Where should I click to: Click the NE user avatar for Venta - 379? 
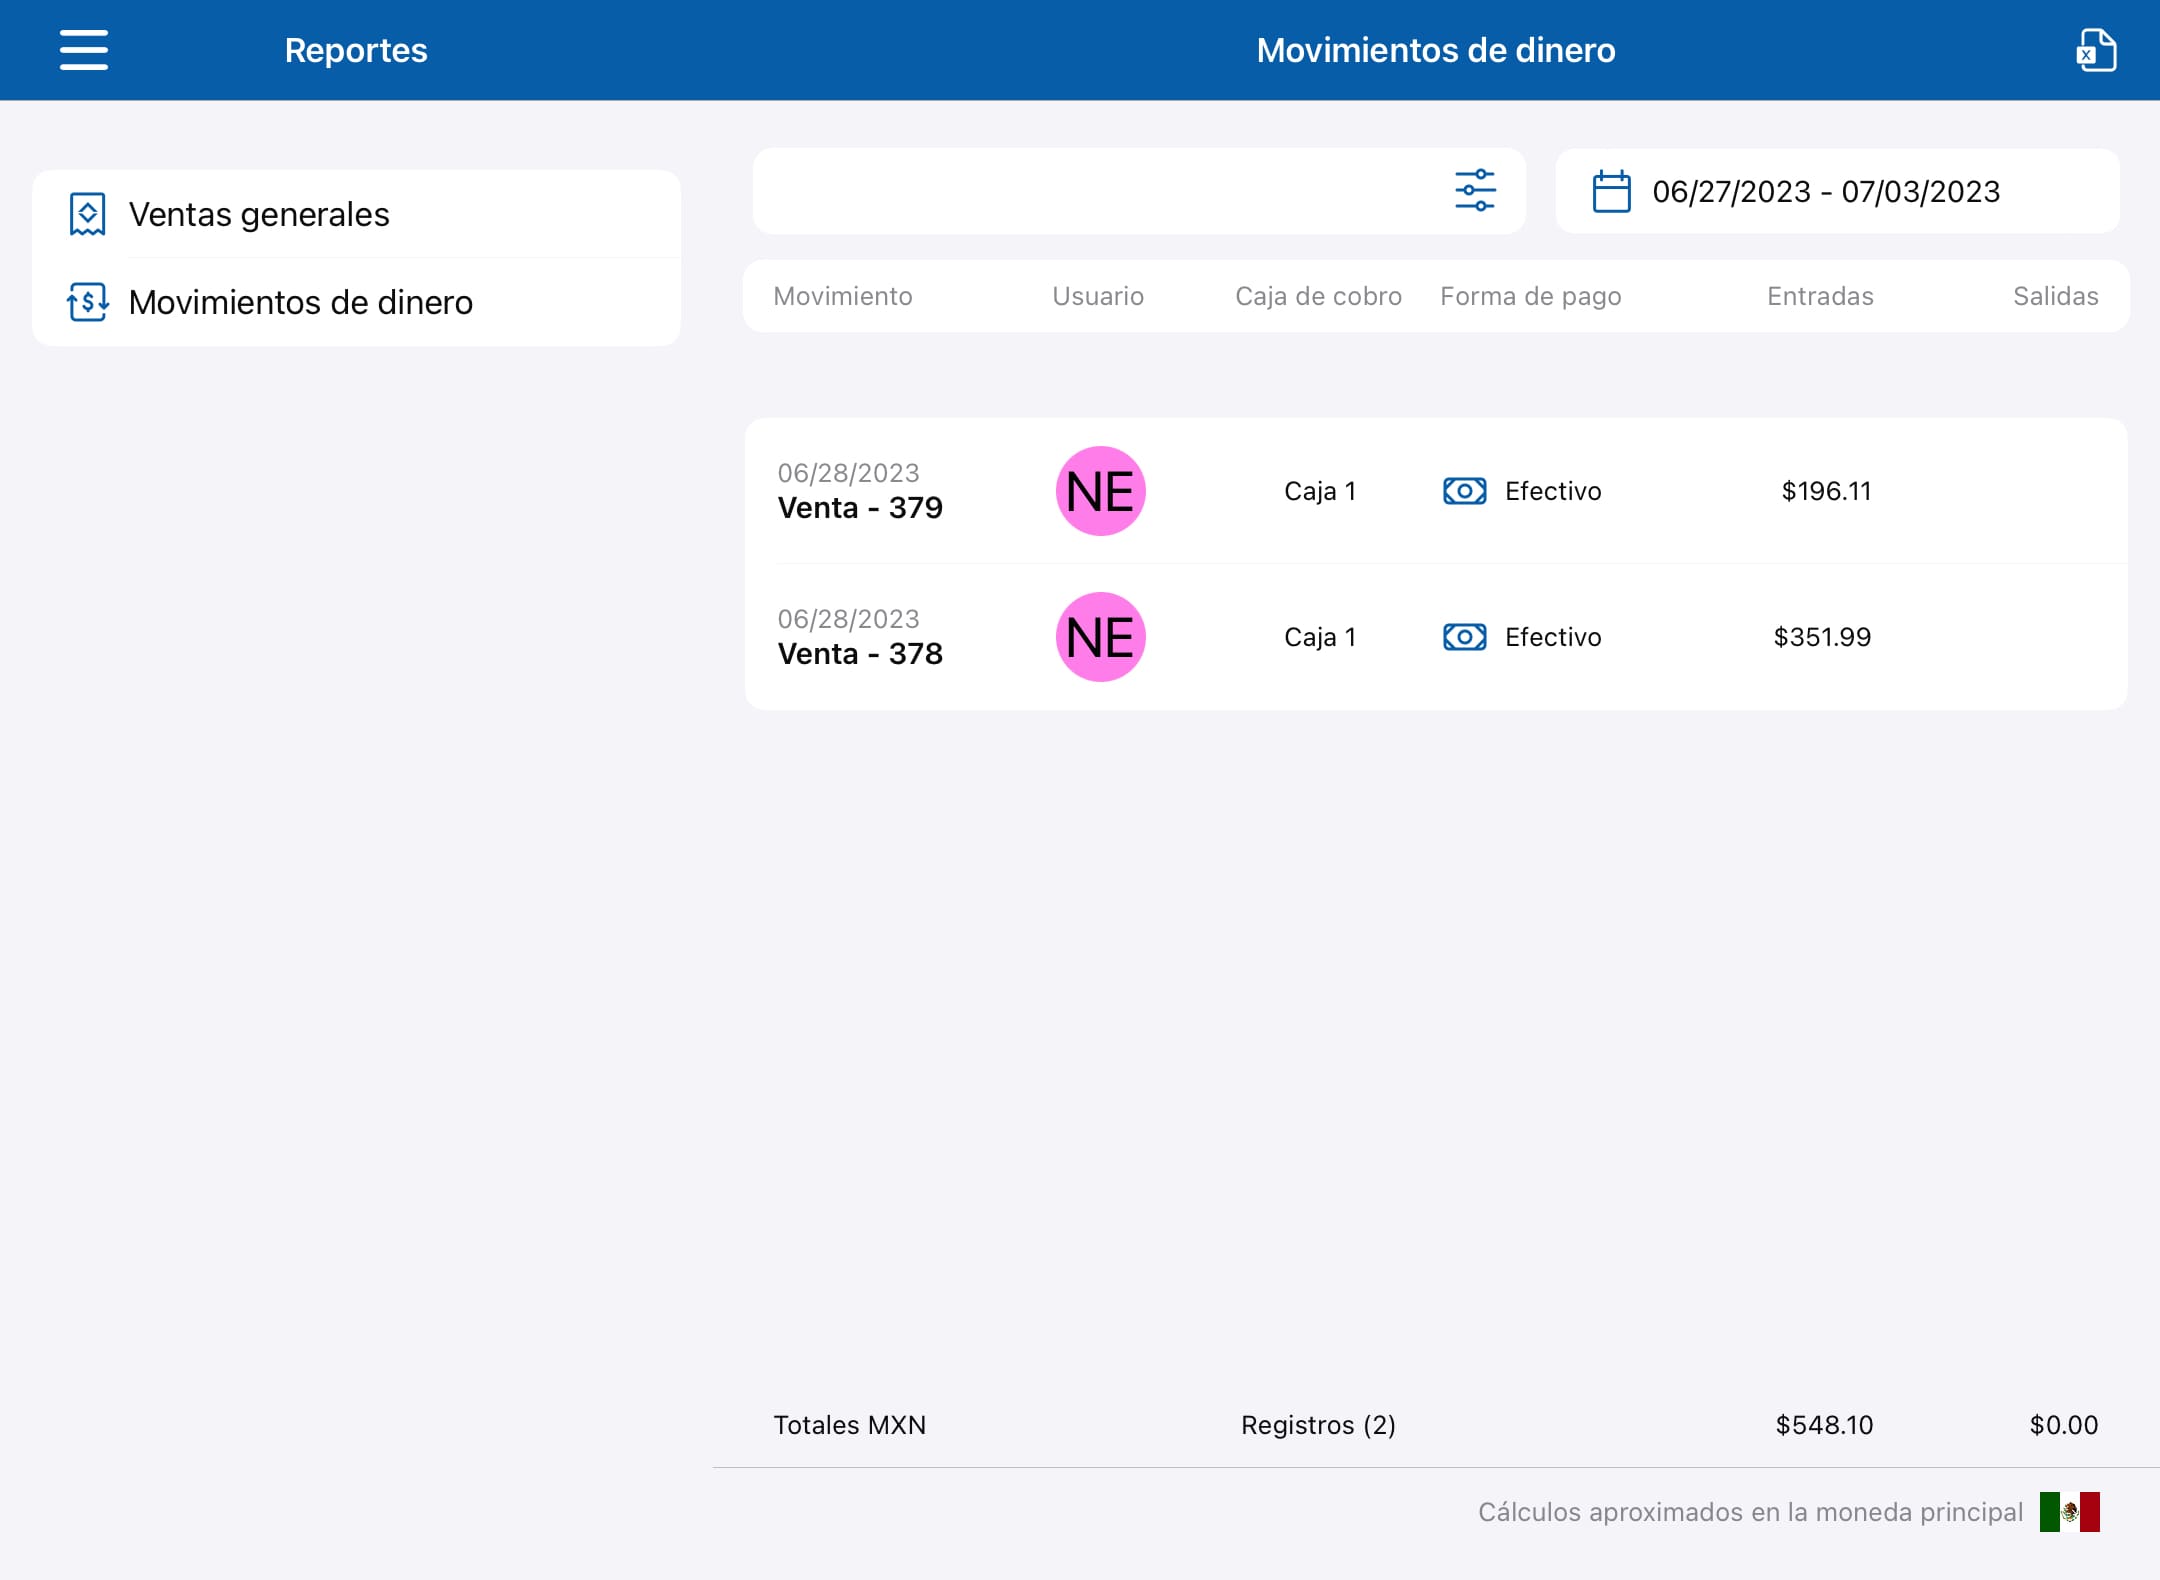point(1100,491)
